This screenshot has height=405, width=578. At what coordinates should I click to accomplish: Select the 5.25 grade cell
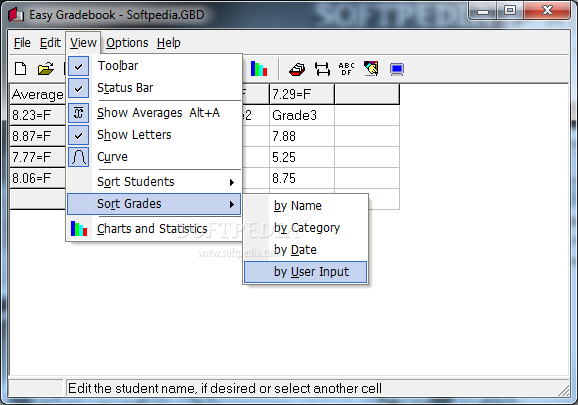pyautogui.click(x=302, y=157)
